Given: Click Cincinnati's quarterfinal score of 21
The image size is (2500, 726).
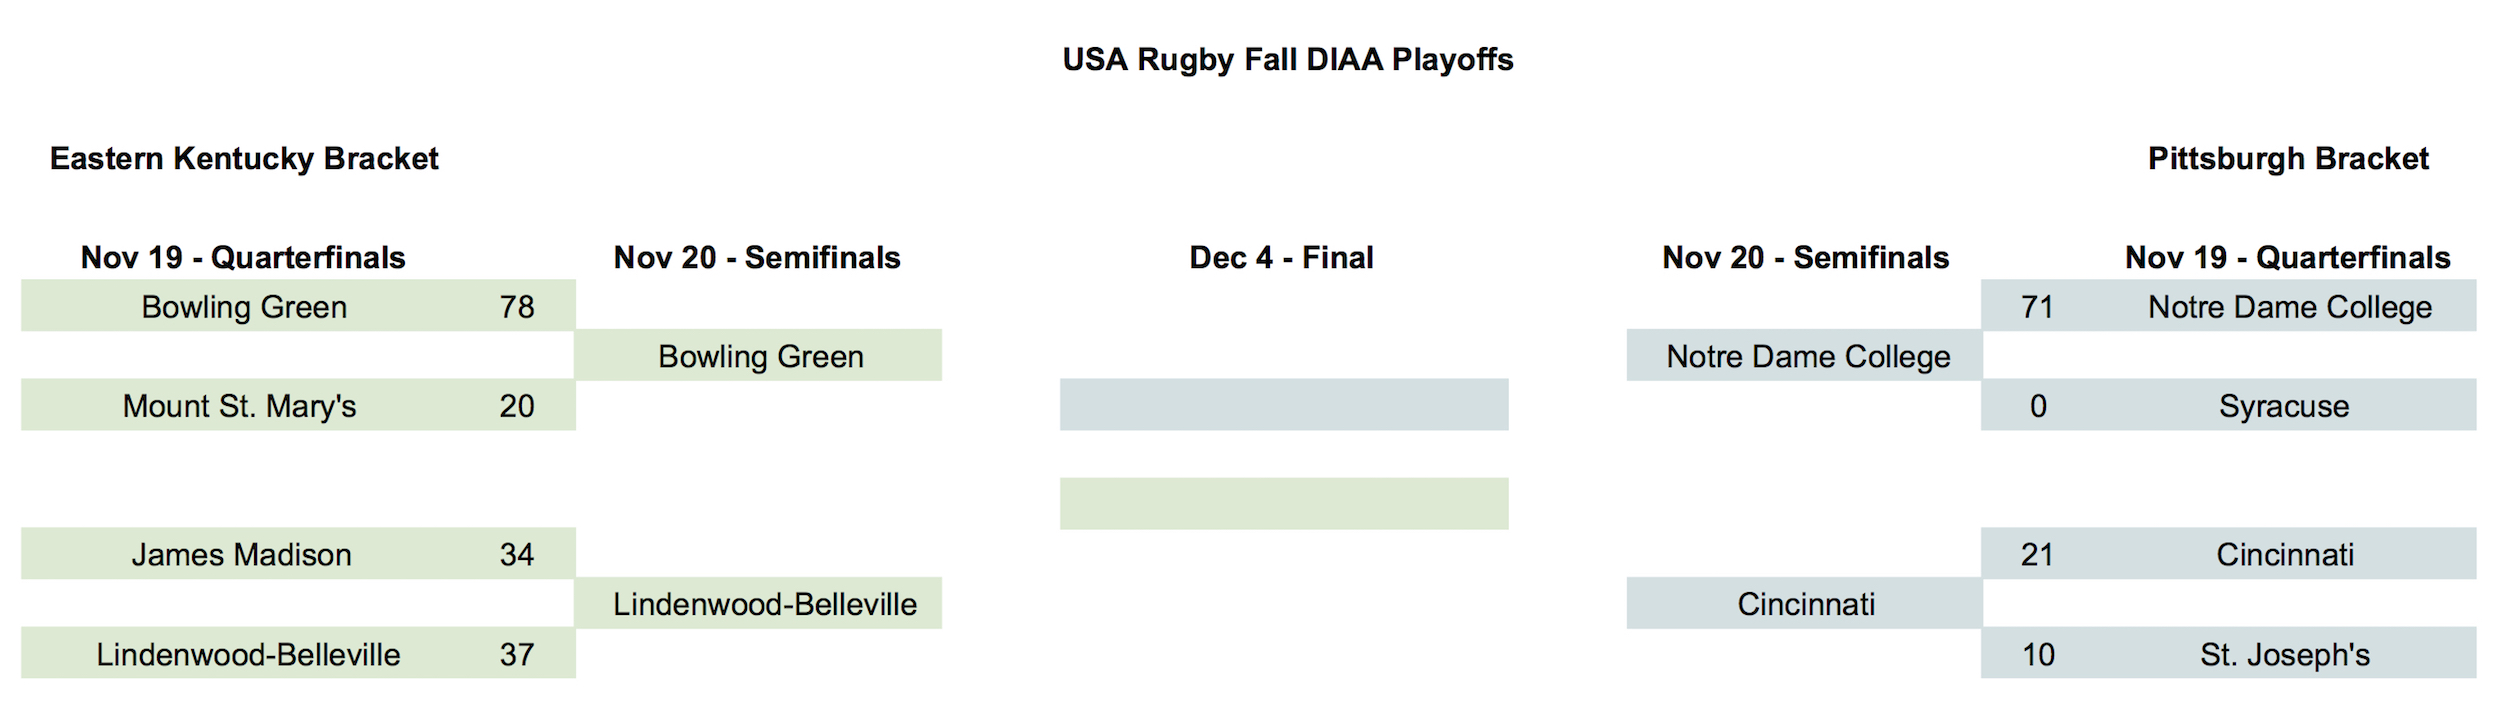Looking at the screenshot, I should click(2037, 554).
